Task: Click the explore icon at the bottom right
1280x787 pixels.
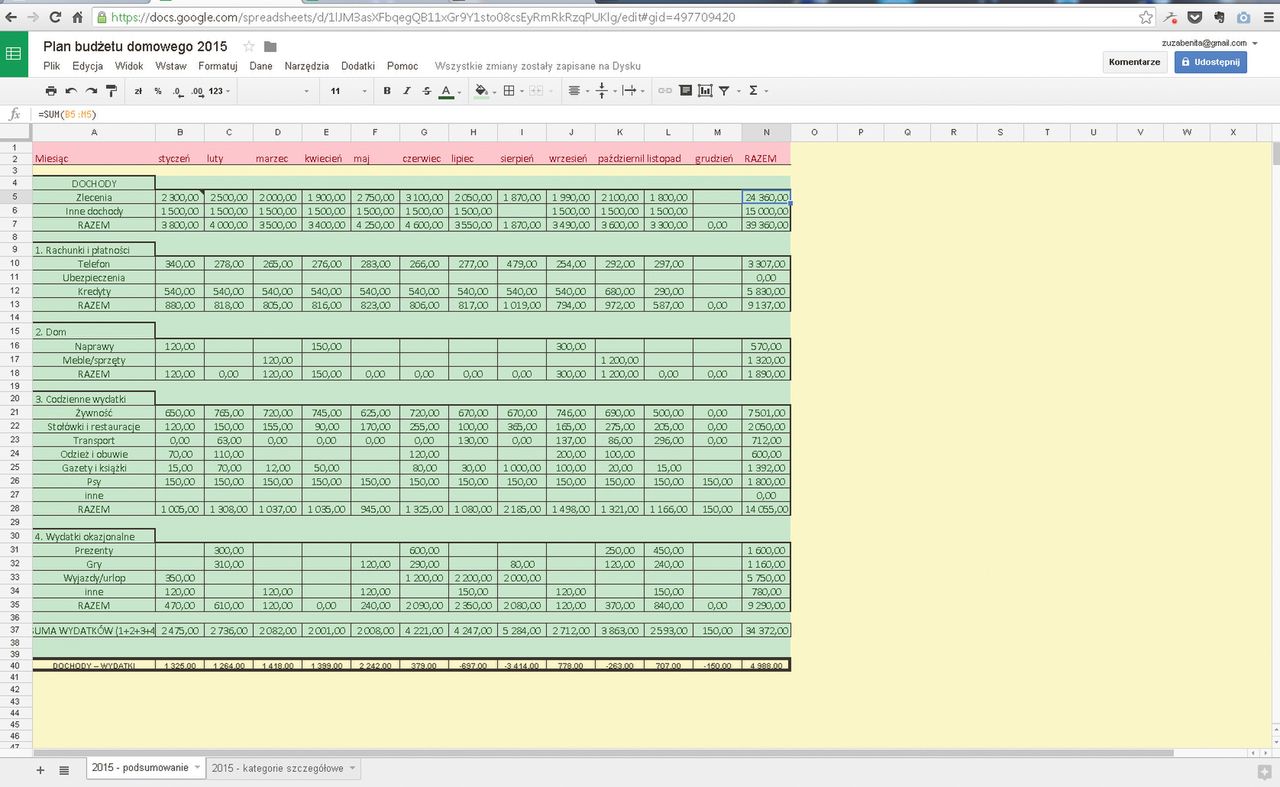Action: pos(1264,771)
